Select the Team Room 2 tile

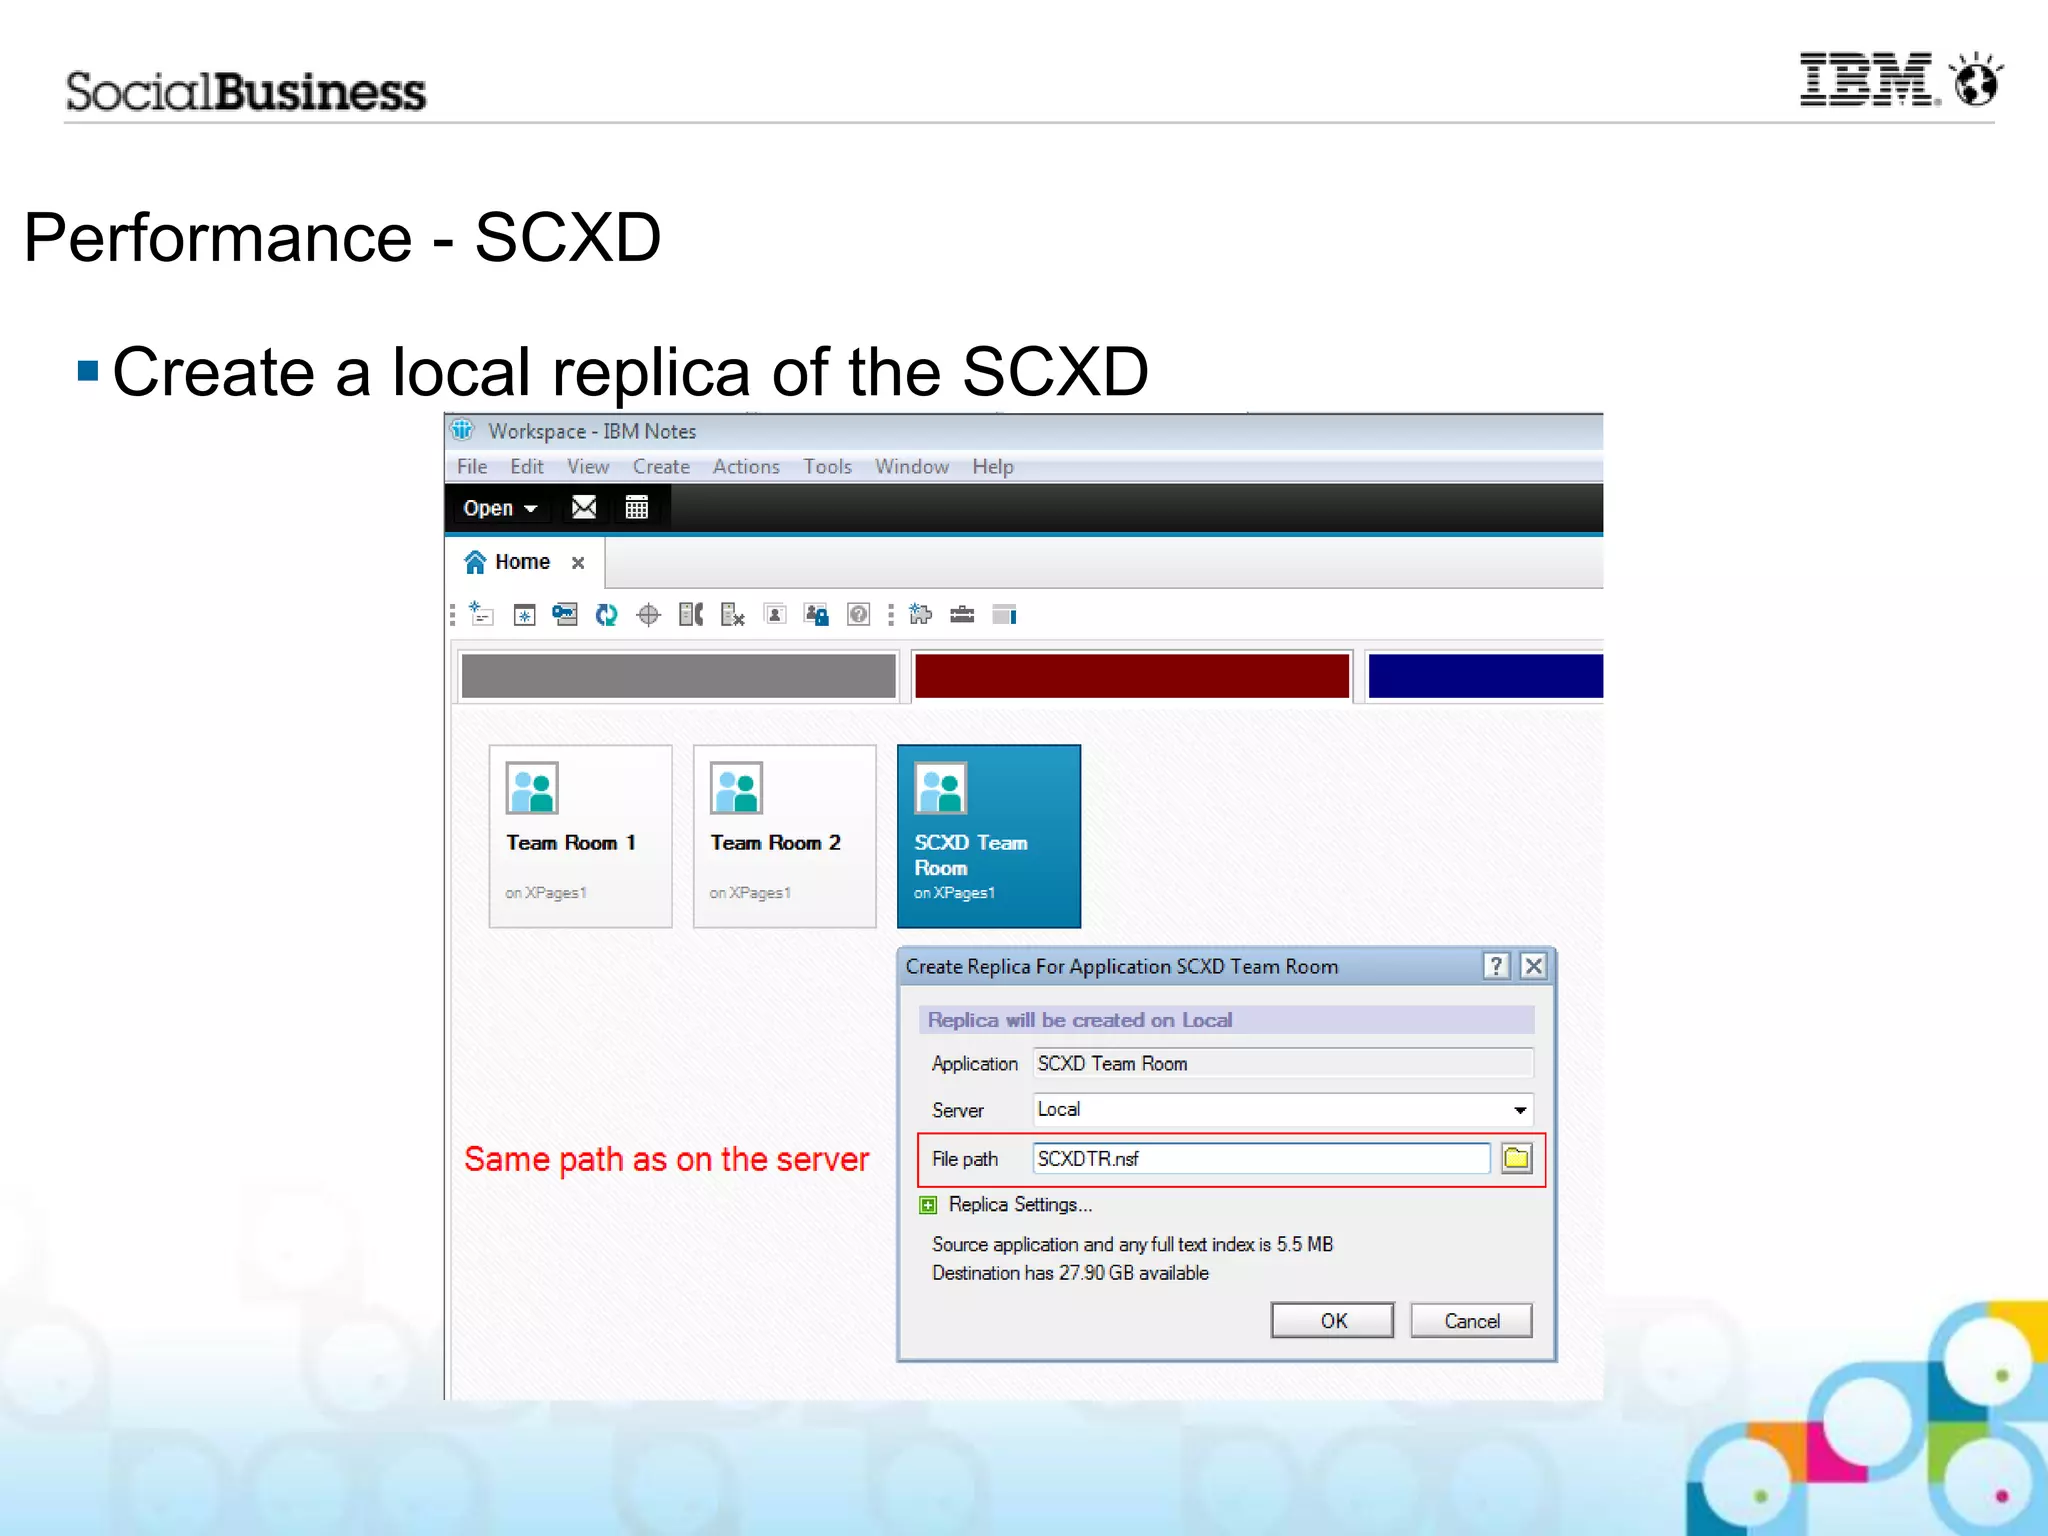[x=784, y=836]
